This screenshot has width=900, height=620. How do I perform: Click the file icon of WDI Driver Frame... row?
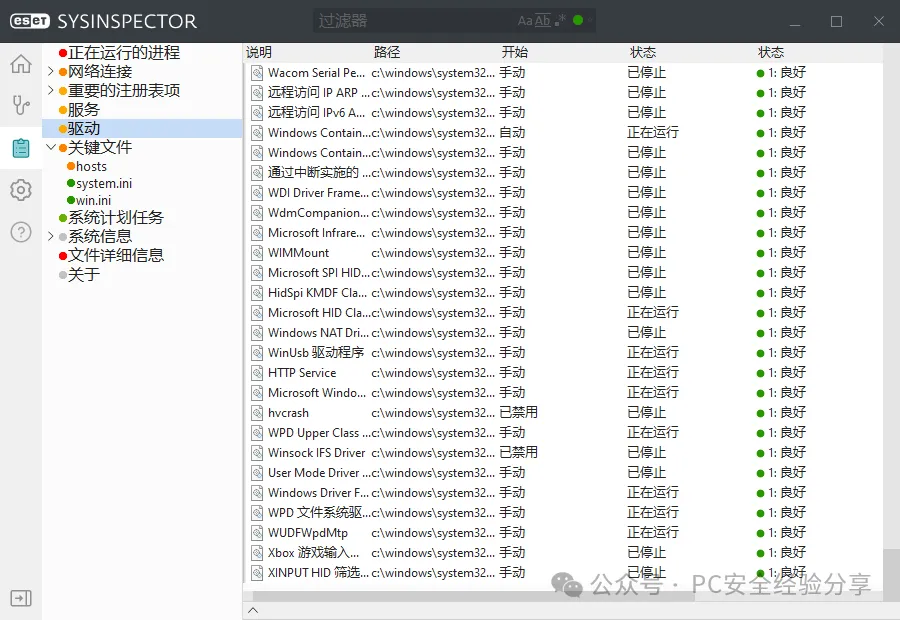257,193
